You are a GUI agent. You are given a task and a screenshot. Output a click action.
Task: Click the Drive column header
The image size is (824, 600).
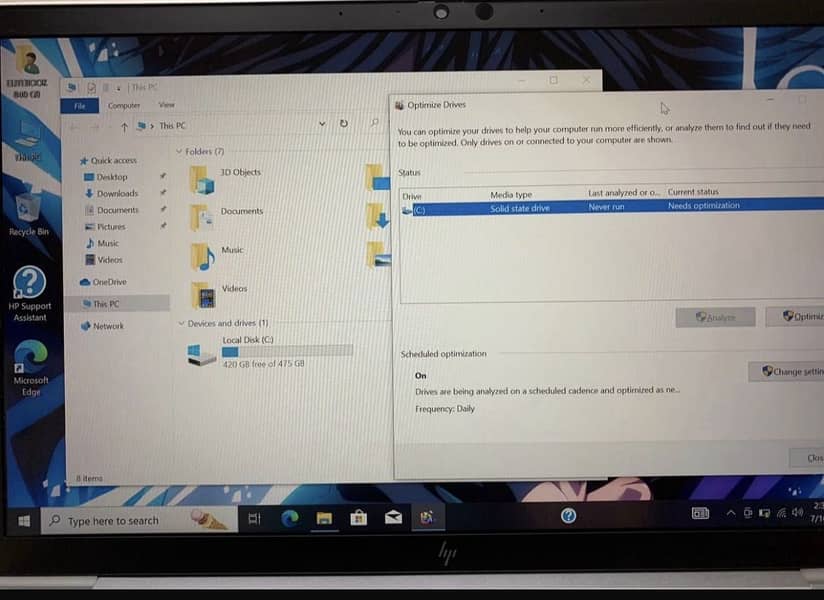coord(411,196)
